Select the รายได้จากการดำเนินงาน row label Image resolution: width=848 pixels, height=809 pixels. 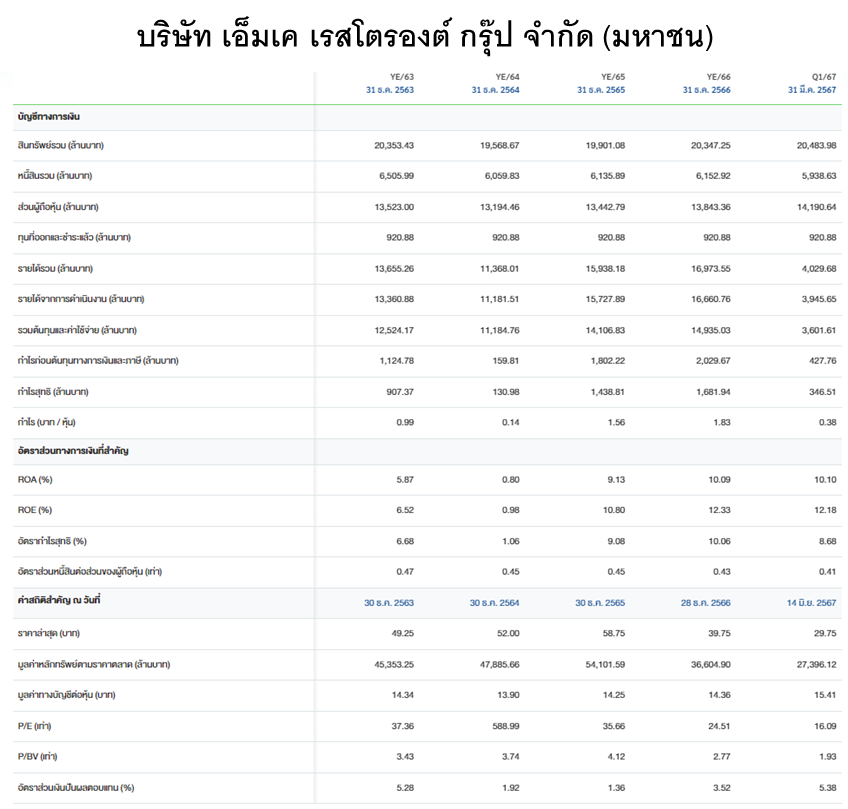81,299
